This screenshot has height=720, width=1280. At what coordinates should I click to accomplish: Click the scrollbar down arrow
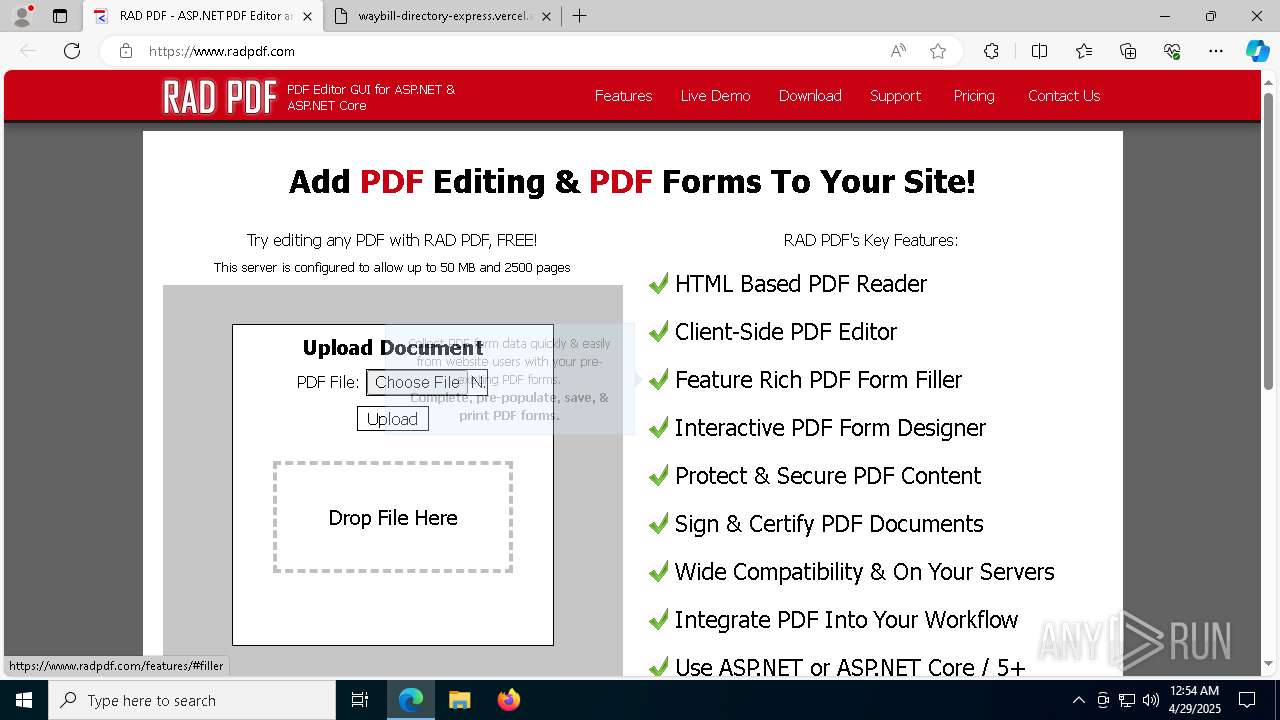[1269, 663]
